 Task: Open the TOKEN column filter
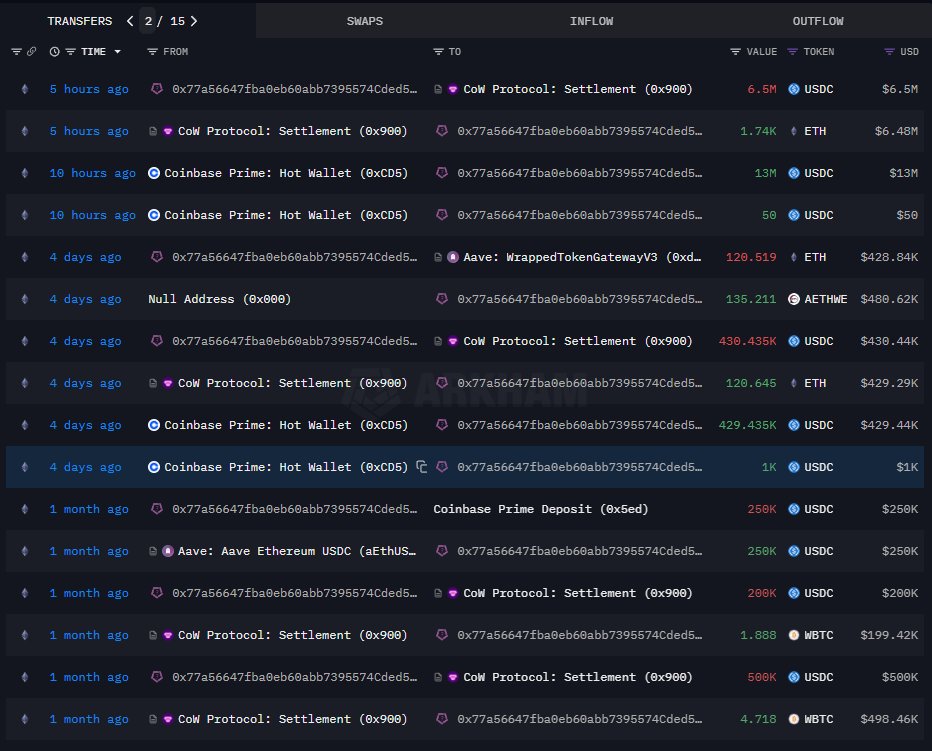coord(792,52)
